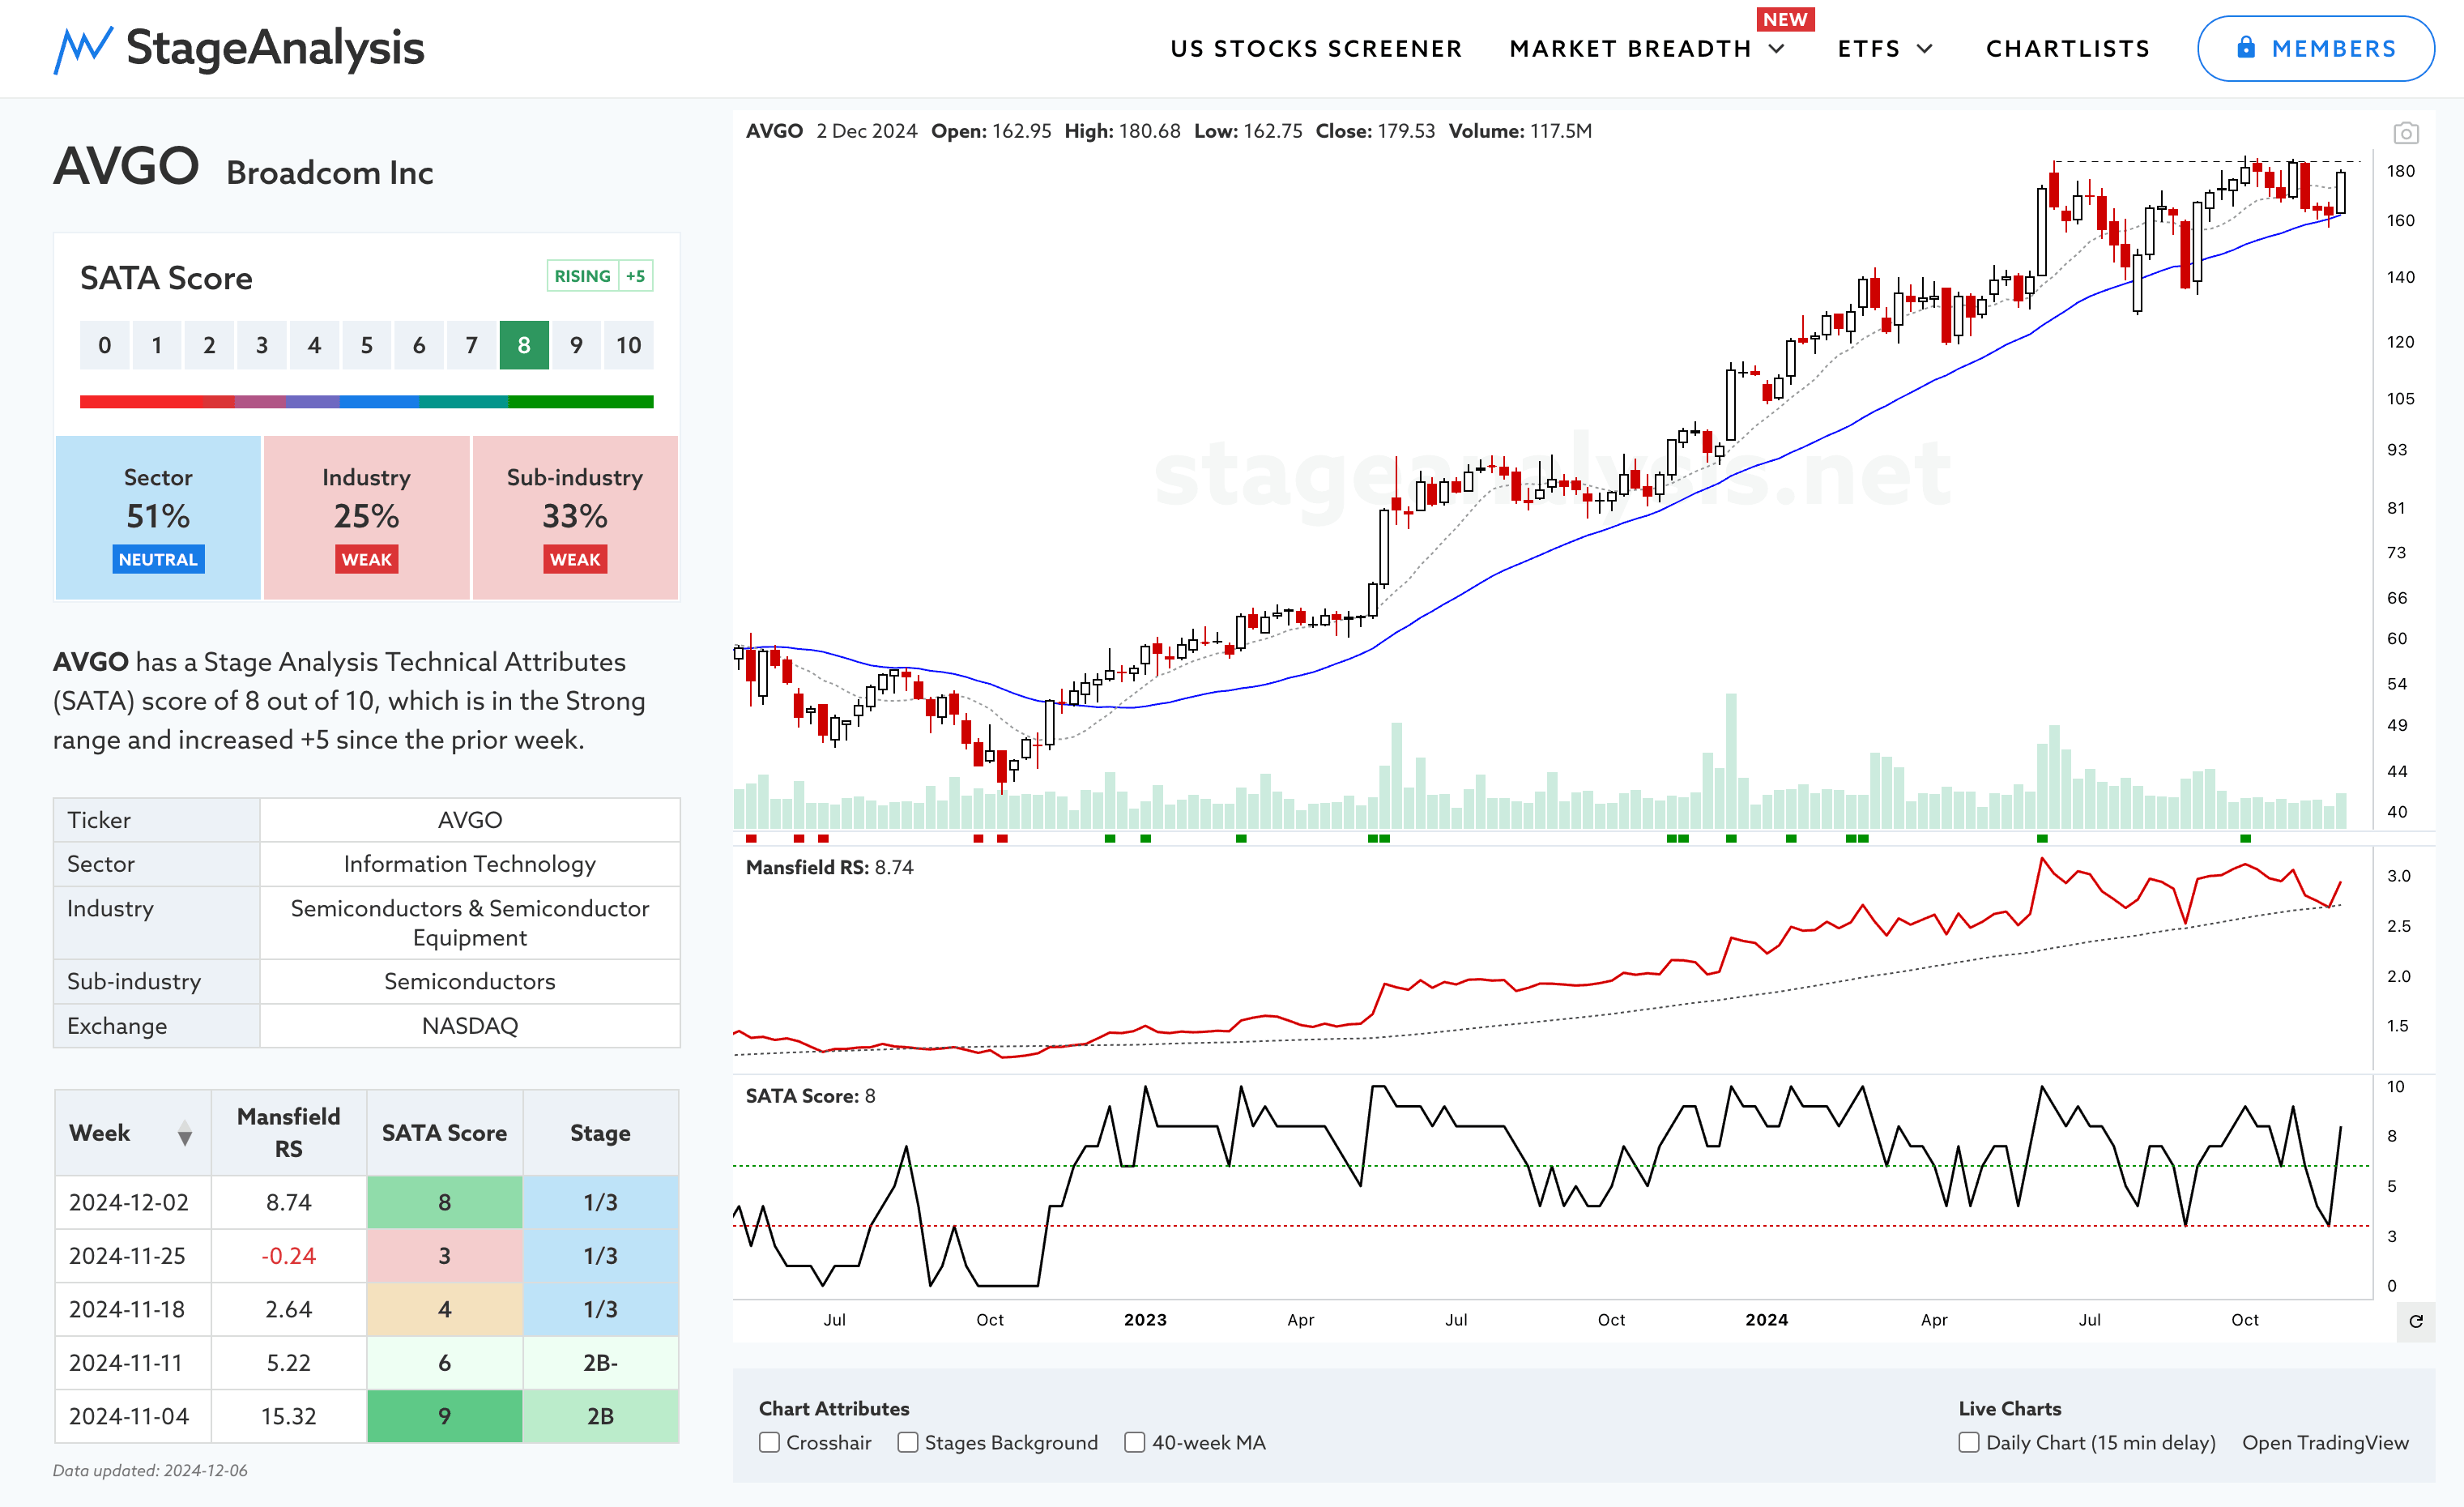Screen dimensions: 2464x1507
Task: Click the SATA Score: 8 chart label
Action: (810, 1096)
